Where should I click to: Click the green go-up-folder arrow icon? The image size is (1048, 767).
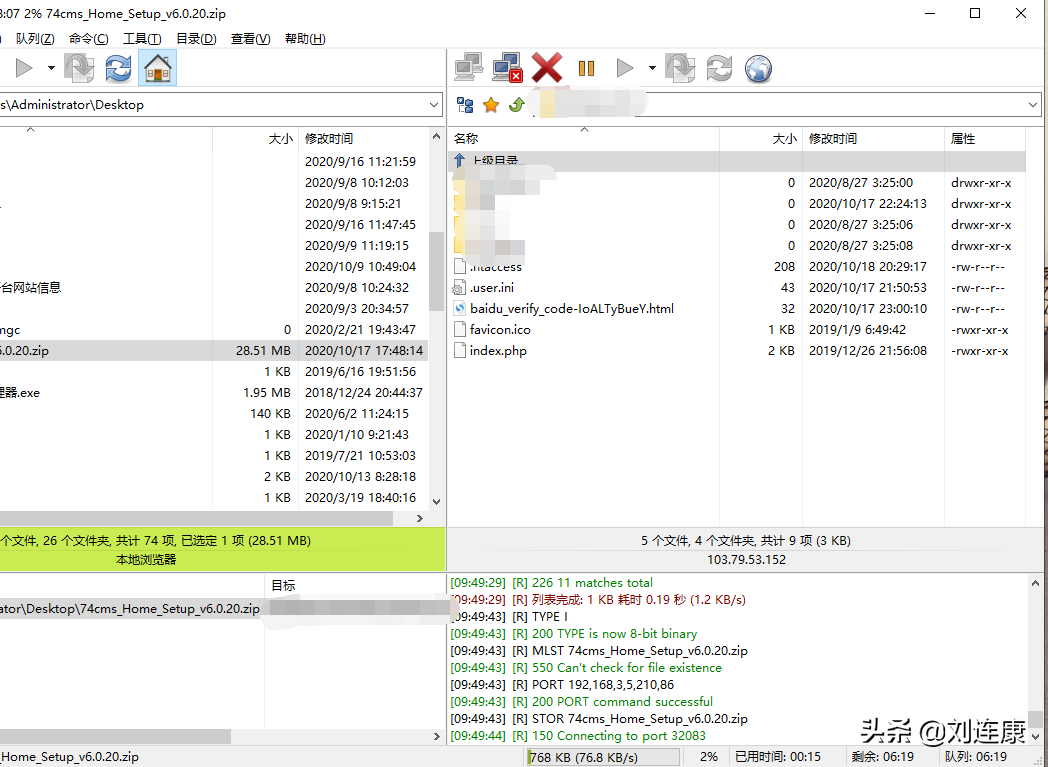516,105
